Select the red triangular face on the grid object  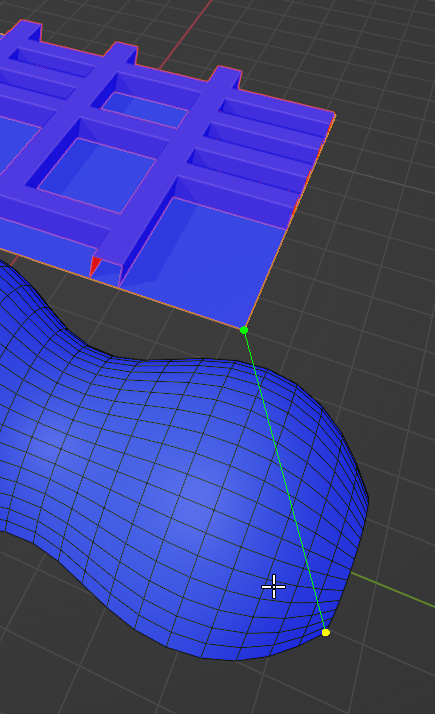[x=95, y=266]
